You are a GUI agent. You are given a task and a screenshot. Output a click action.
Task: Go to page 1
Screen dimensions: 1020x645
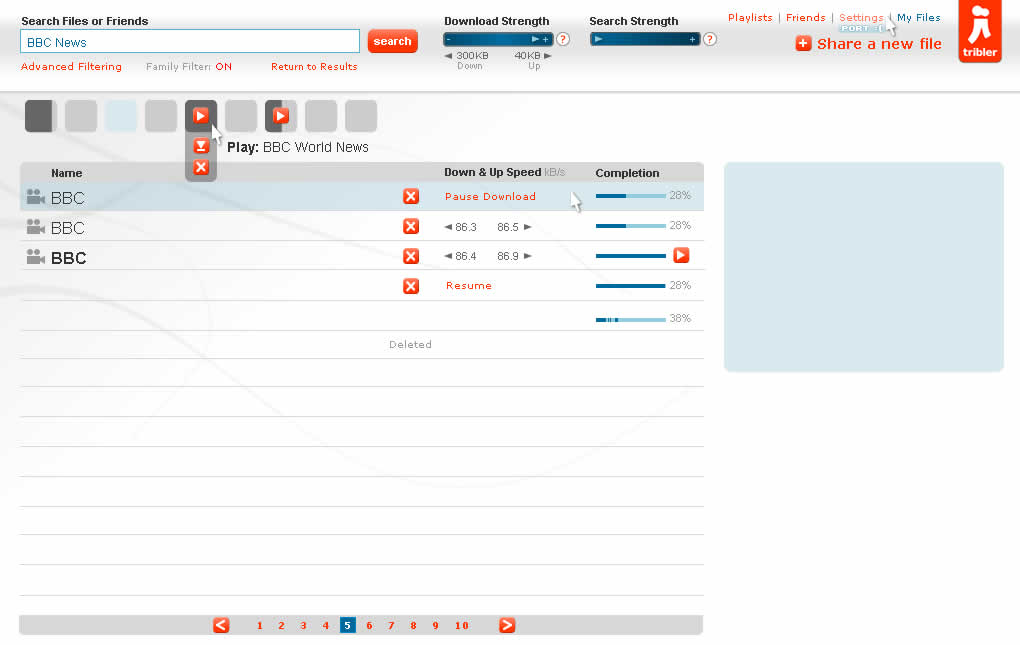click(260, 625)
